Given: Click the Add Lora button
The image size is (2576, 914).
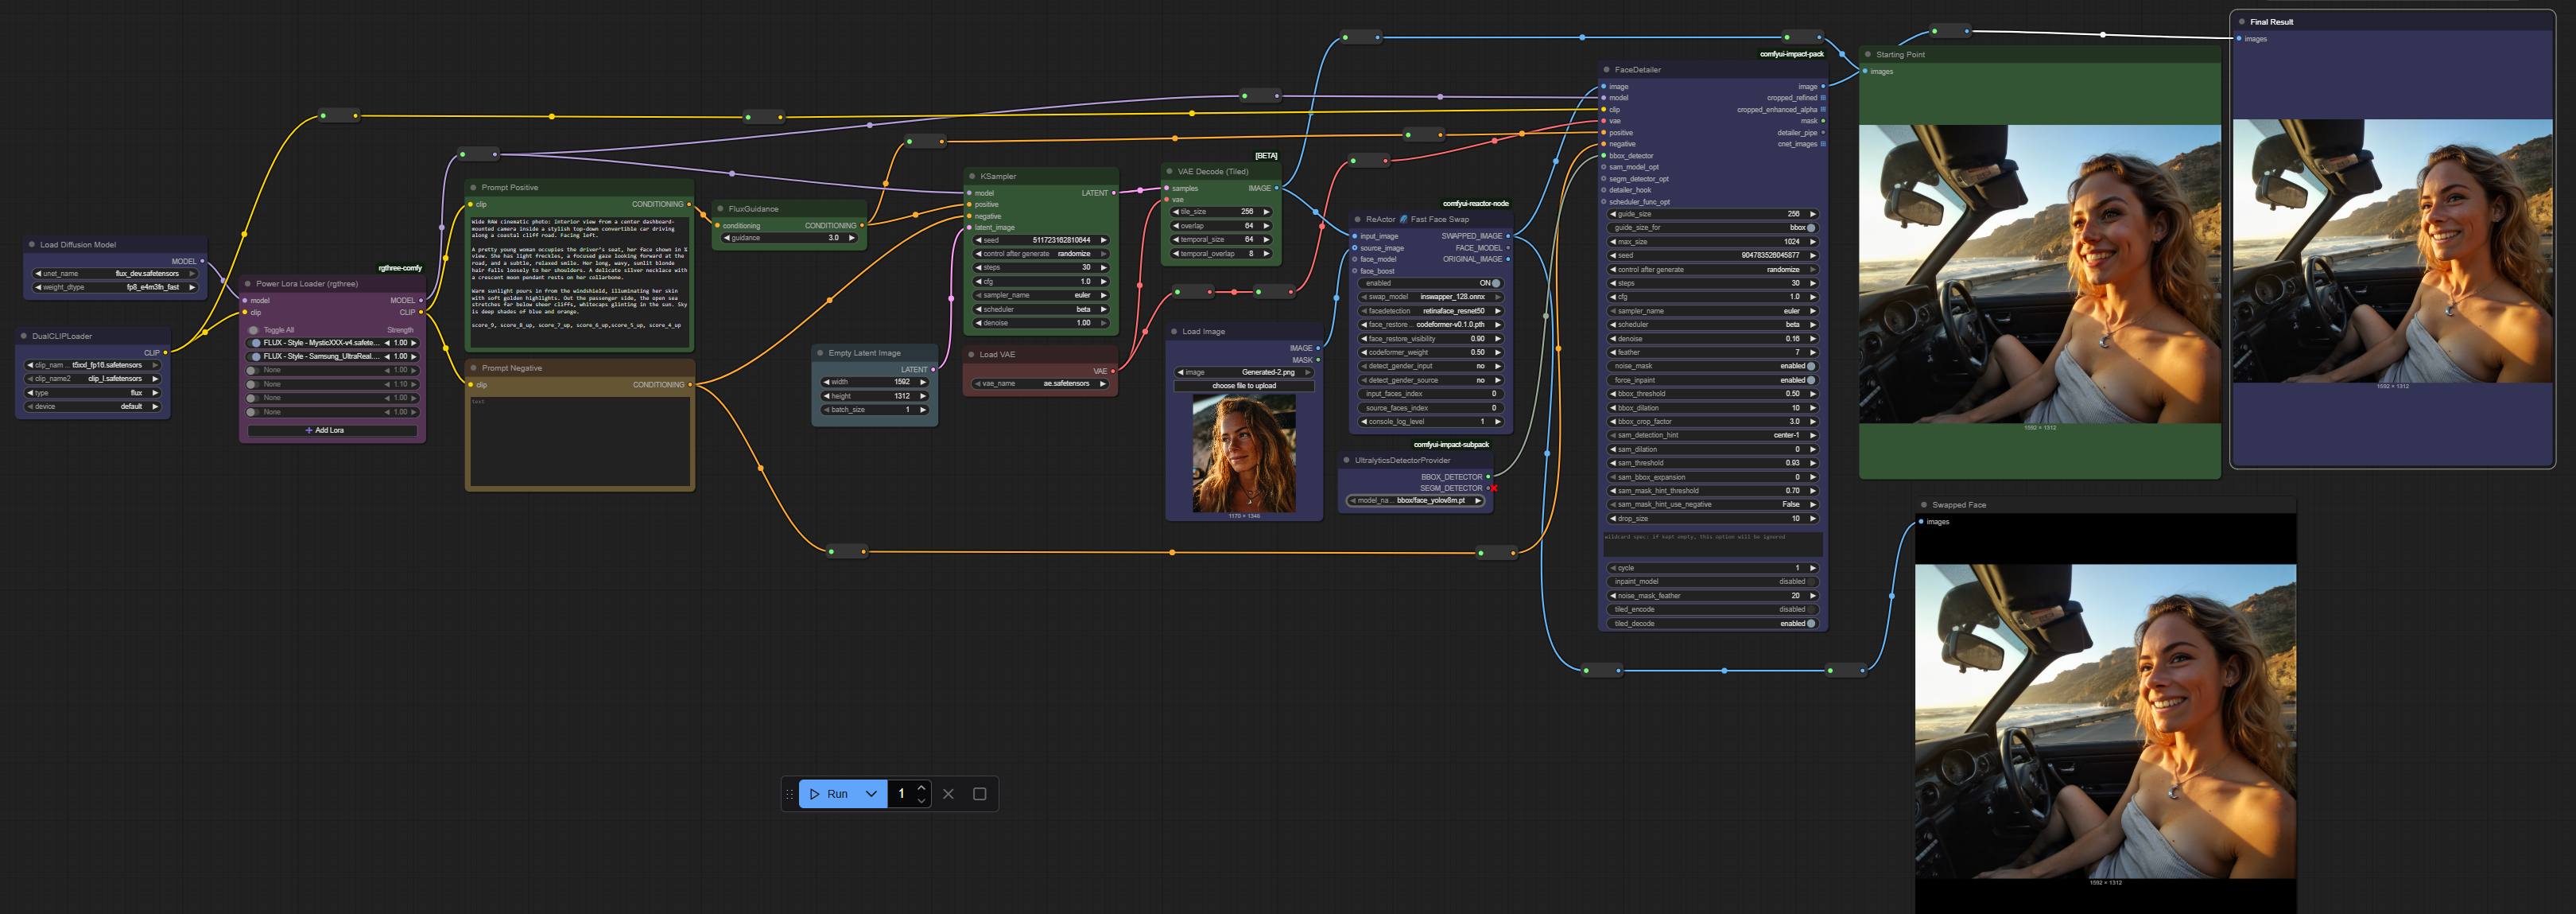Looking at the screenshot, I should click(331, 430).
